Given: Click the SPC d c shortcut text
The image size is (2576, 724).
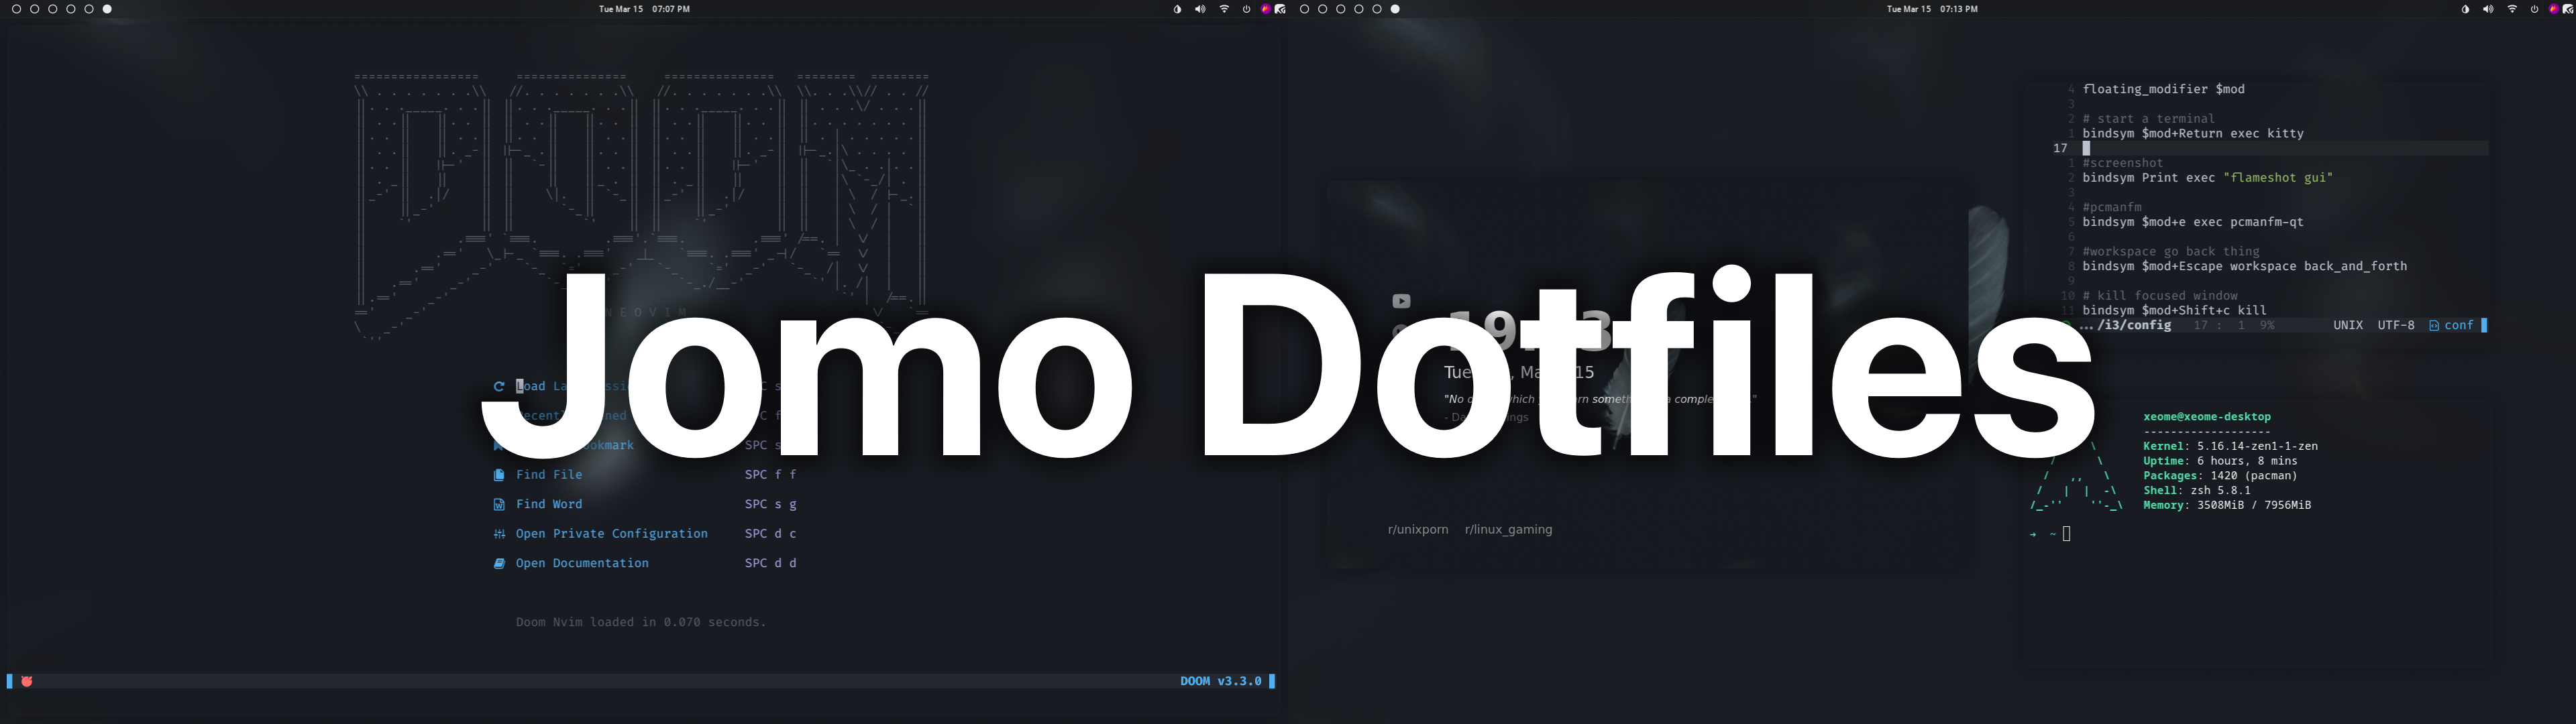Looking at the screenshot, I should pyautogui.click(x=771, y=534).
